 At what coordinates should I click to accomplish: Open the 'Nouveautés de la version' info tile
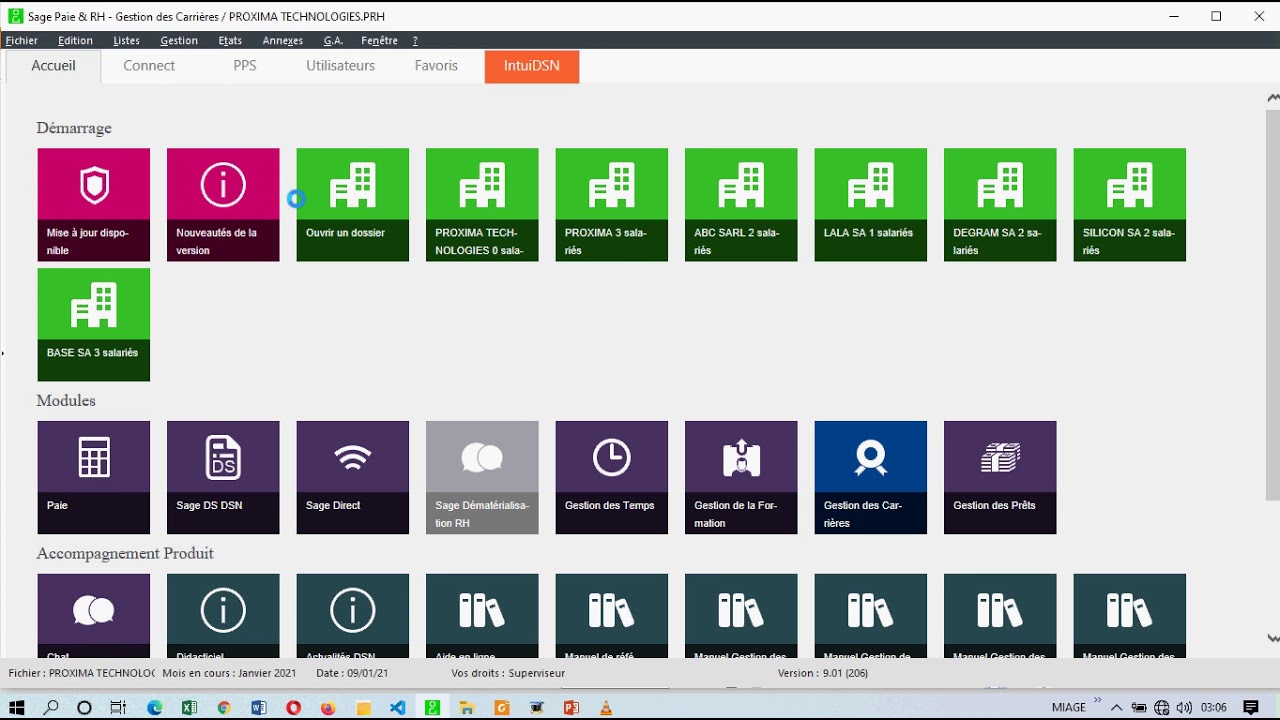tap(223, 205)
